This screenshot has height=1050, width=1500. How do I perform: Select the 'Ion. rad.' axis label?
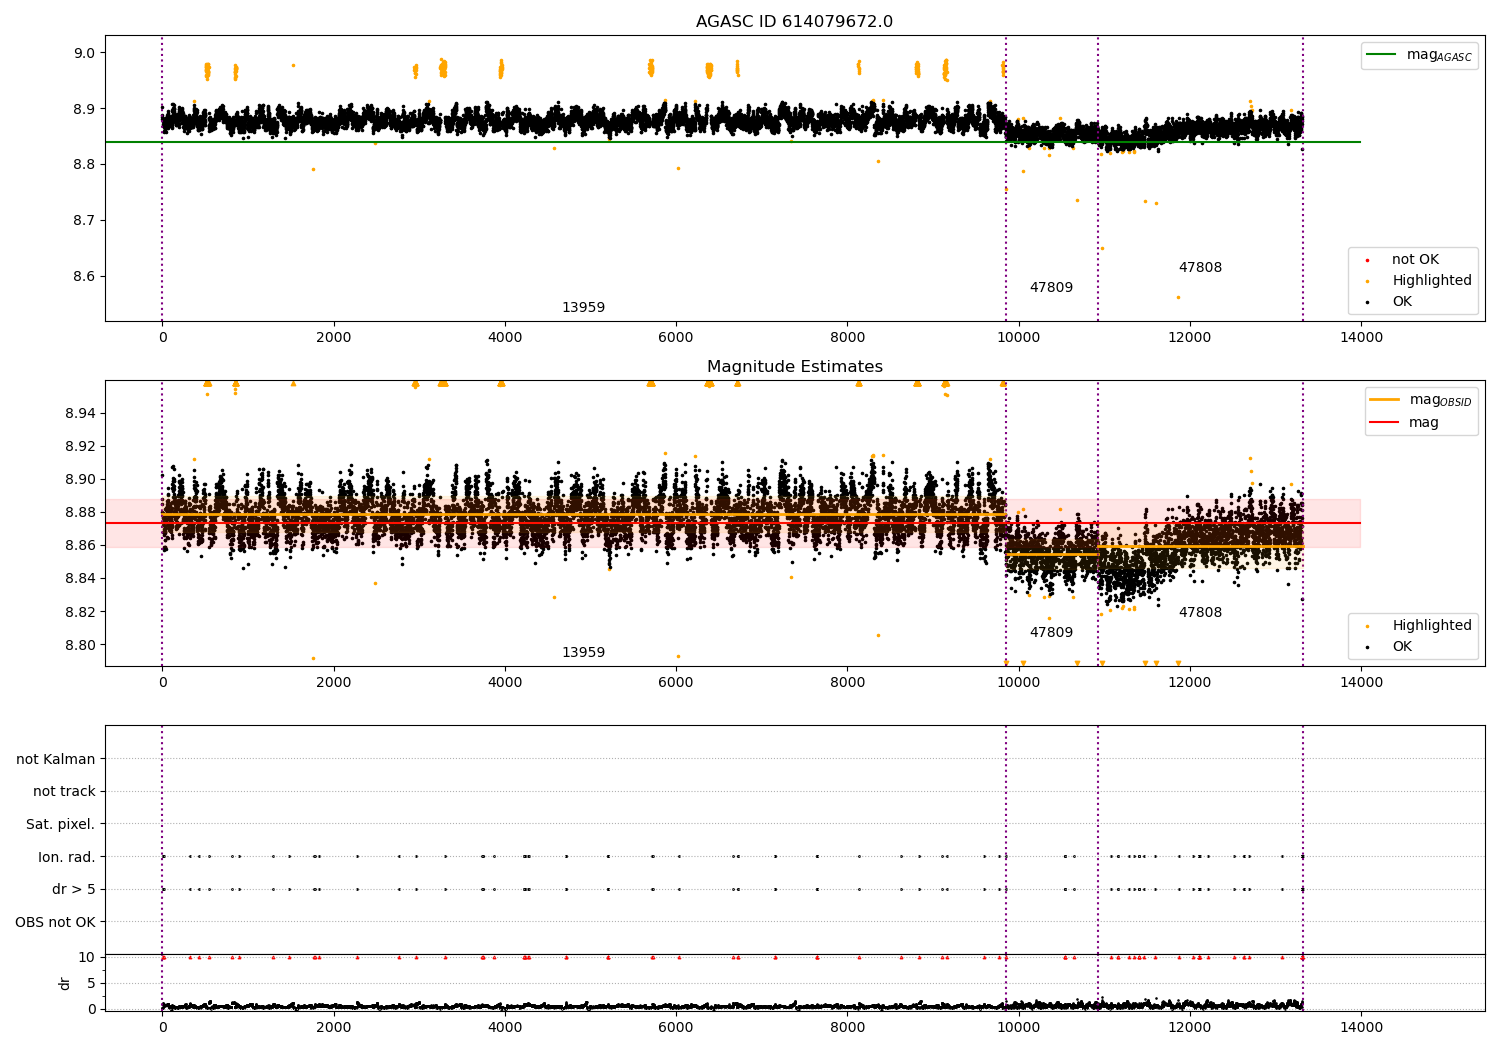[x=67, y=857]
